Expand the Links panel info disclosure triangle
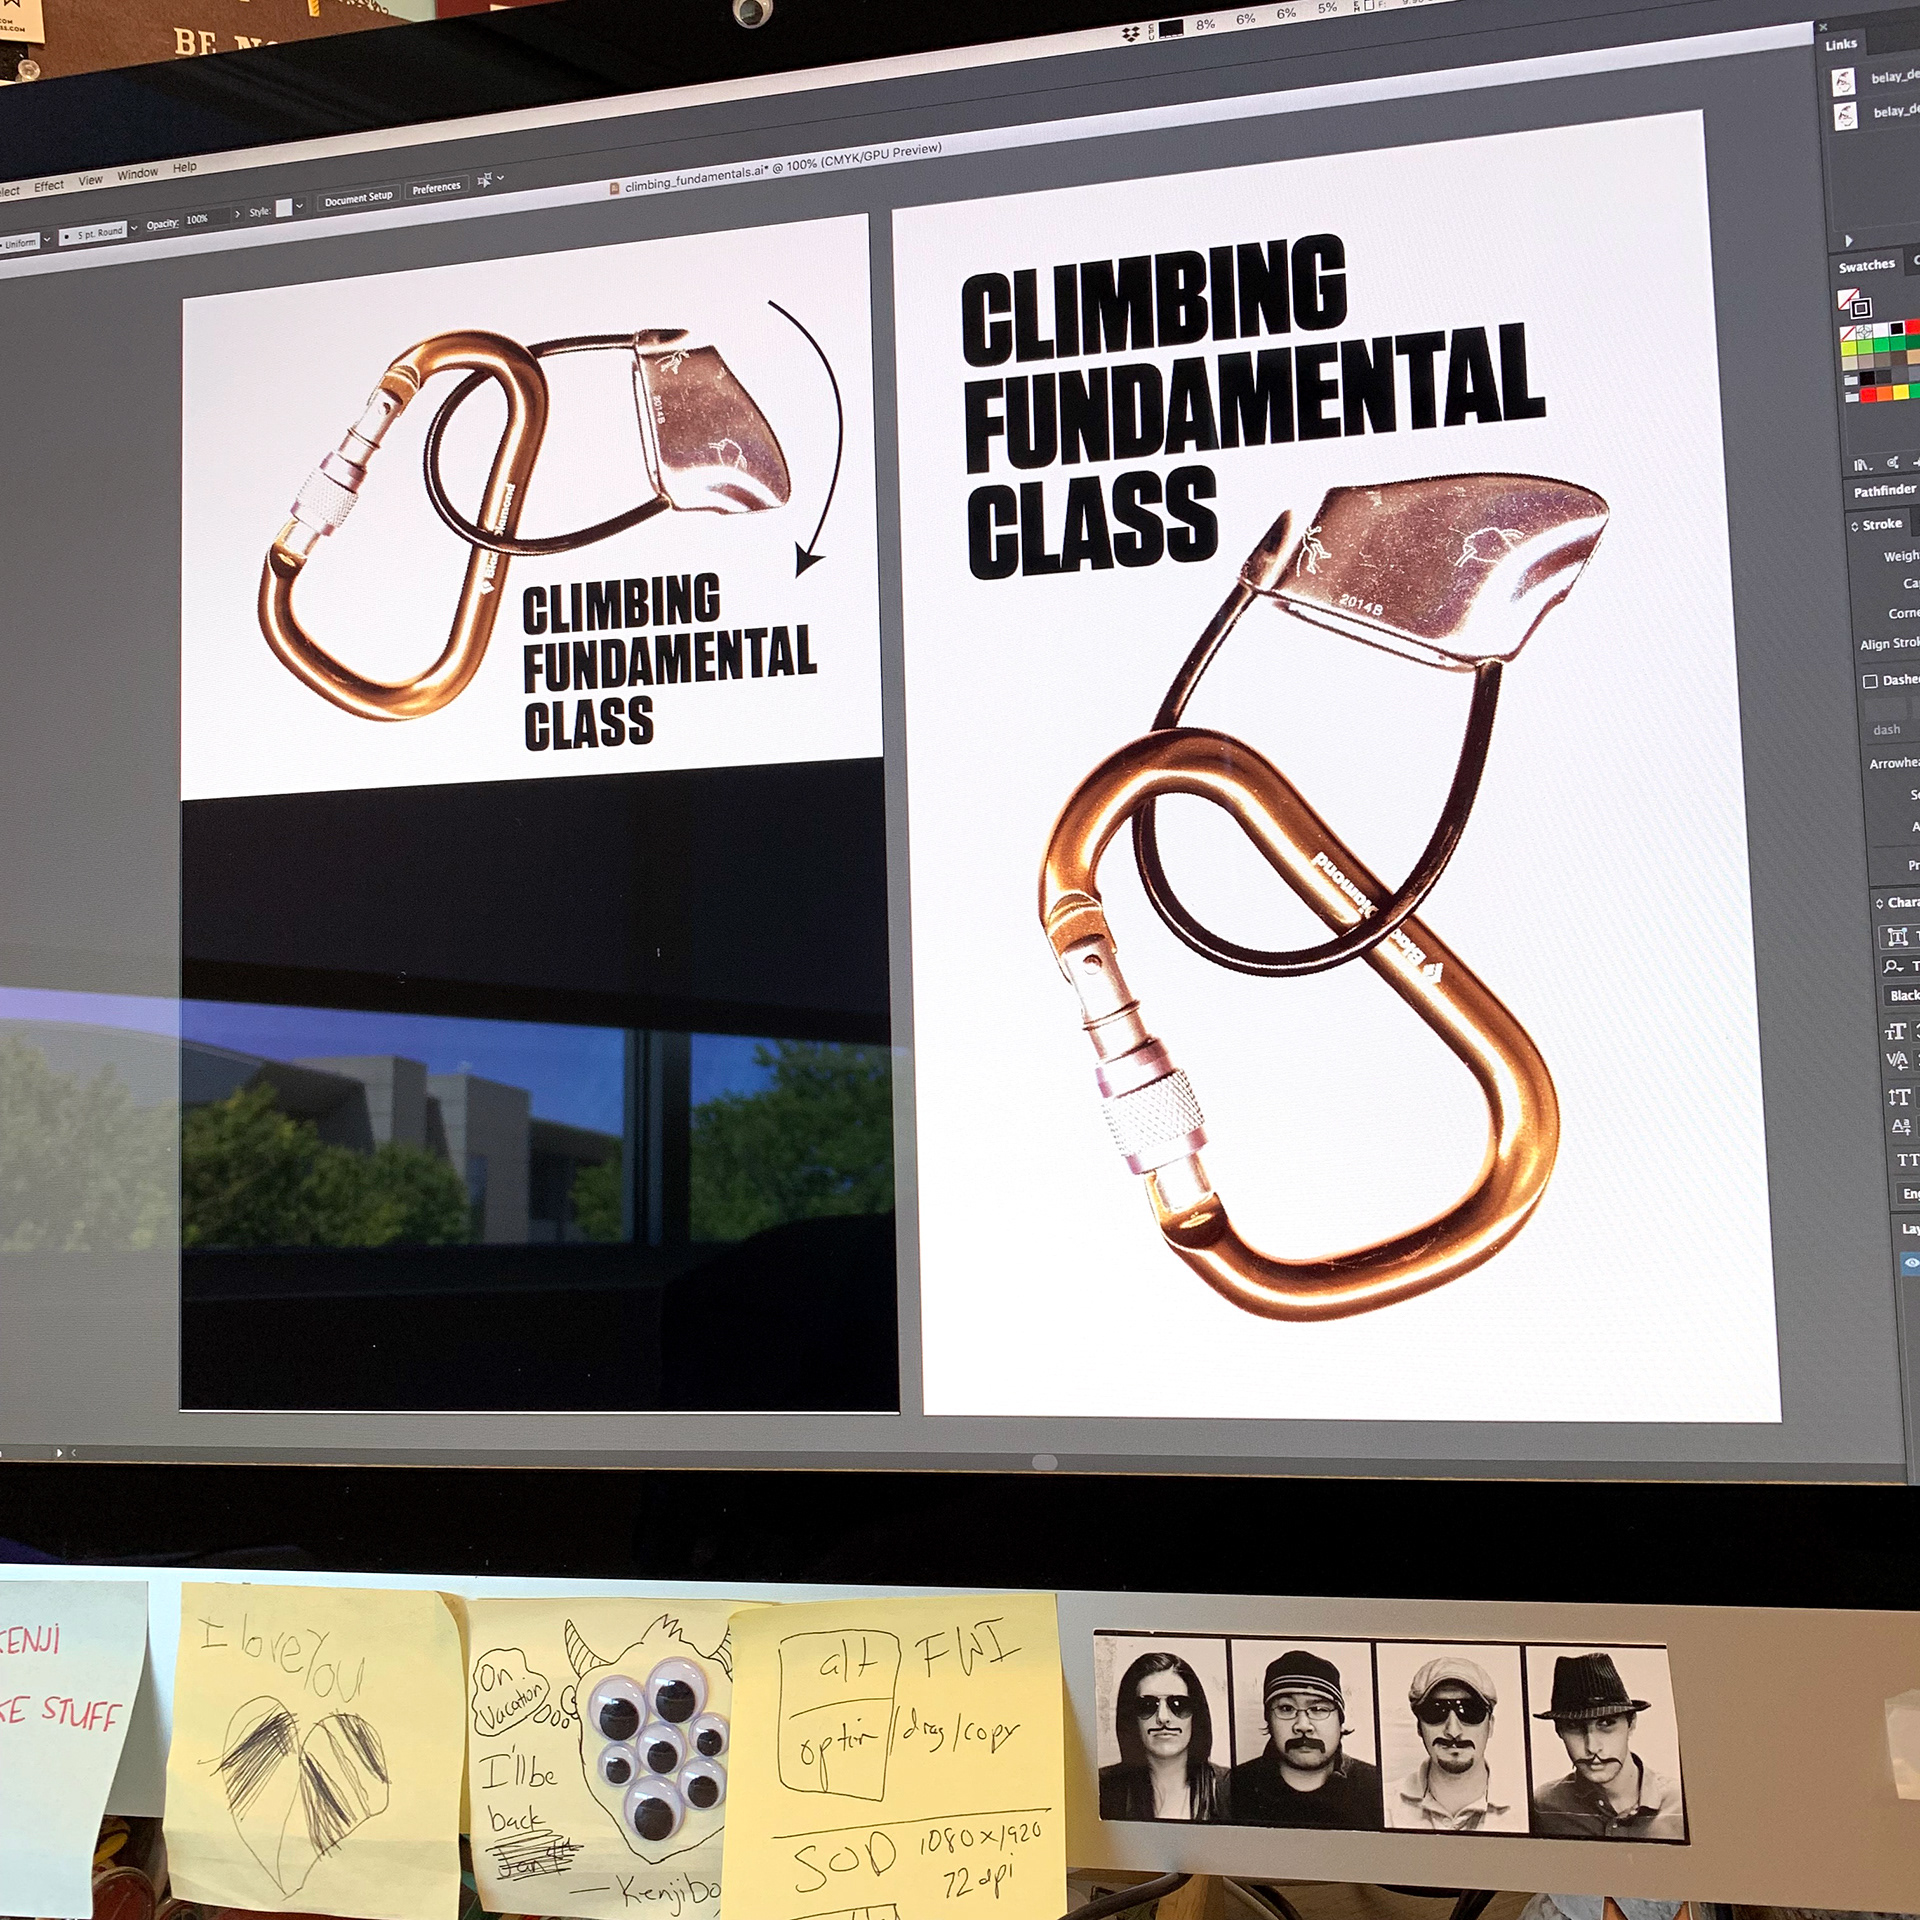The image size is (1920, 1920). point(1849,241)
